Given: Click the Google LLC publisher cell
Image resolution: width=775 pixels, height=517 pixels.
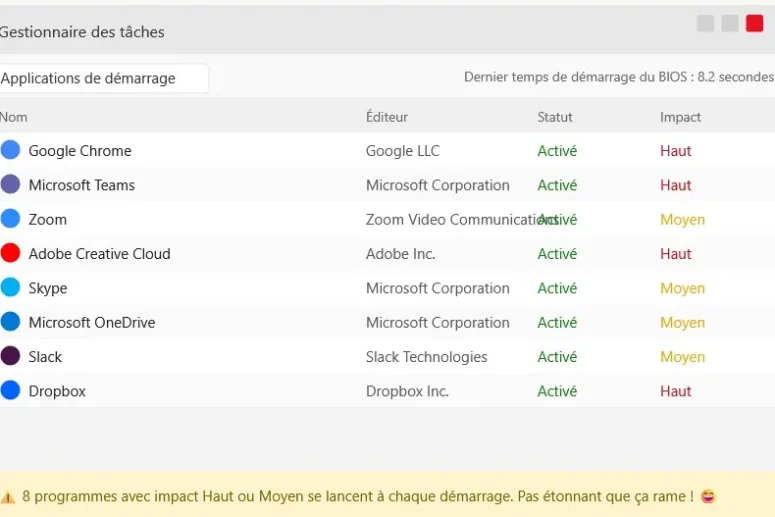Looking at the screenshot, I should click(402, 151).
